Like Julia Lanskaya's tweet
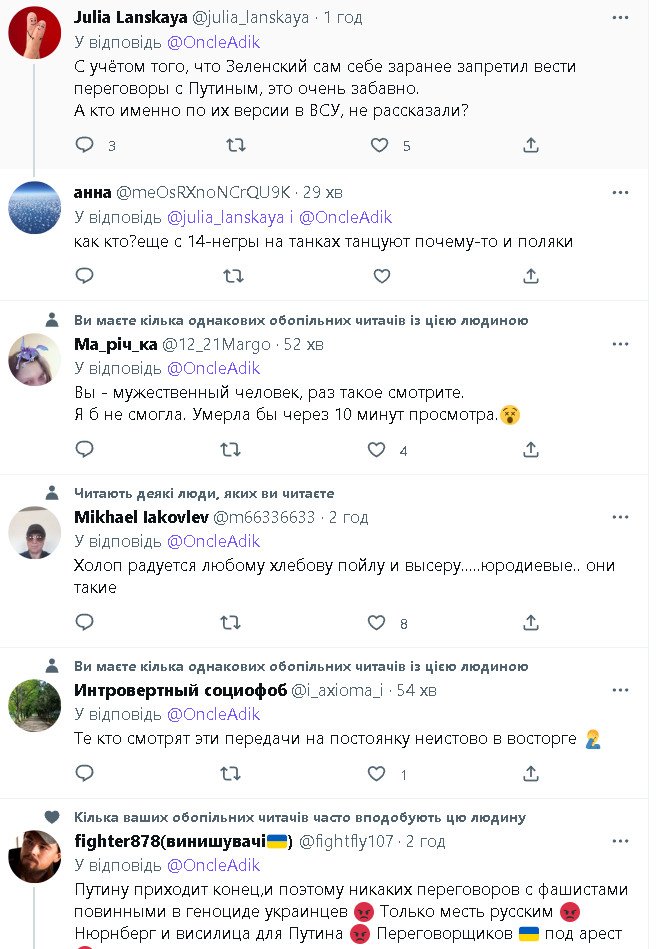The width and height of the screenshot is (659, 949). 379,146
